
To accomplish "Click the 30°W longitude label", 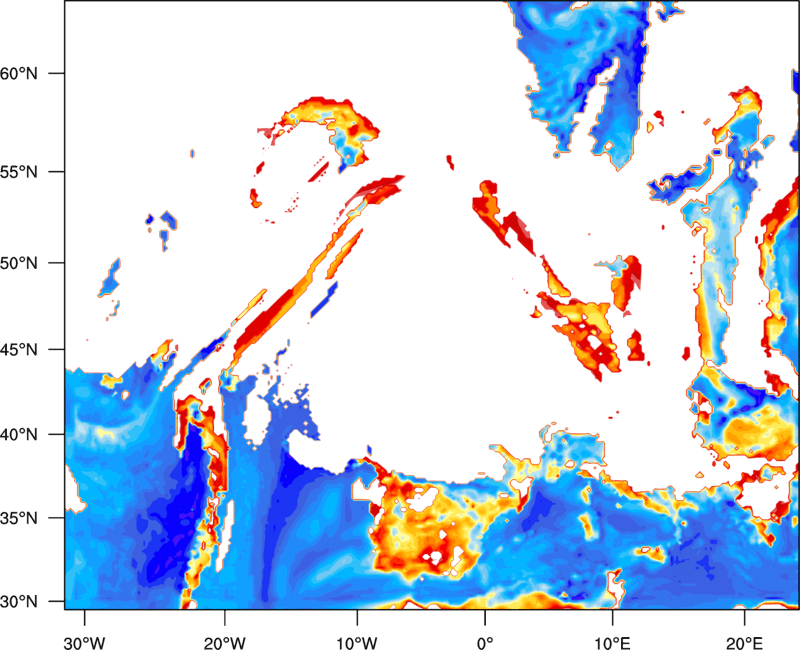I will 85,643.
